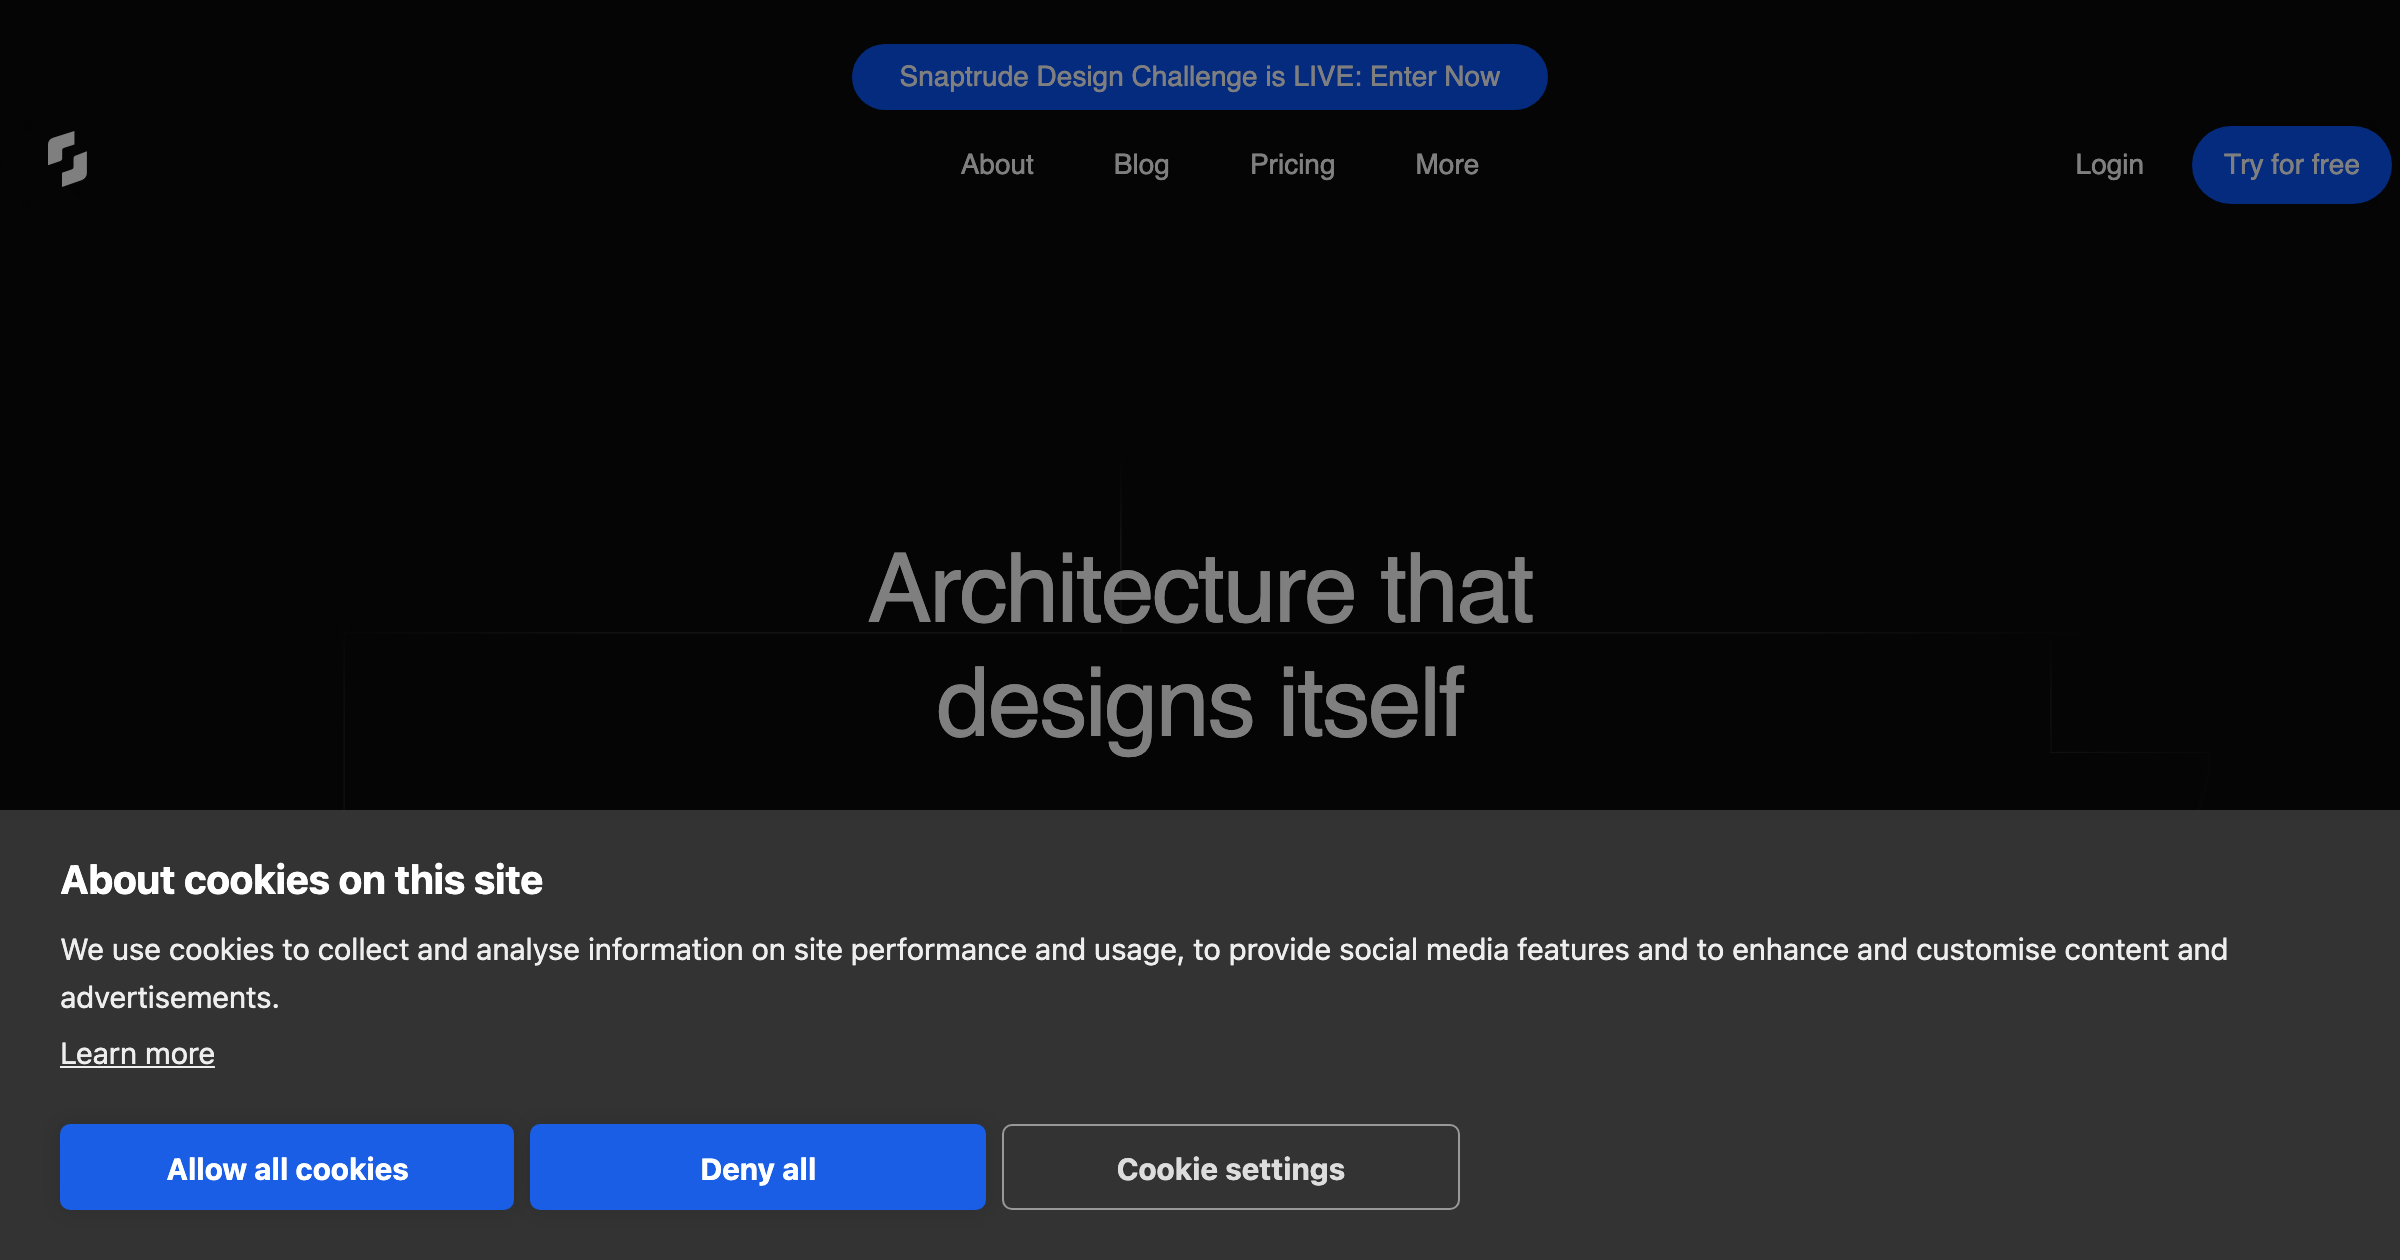This screenshot has width=2400, height=1260.
Task: Open Cookie settings
Action: [1230, 1167]
